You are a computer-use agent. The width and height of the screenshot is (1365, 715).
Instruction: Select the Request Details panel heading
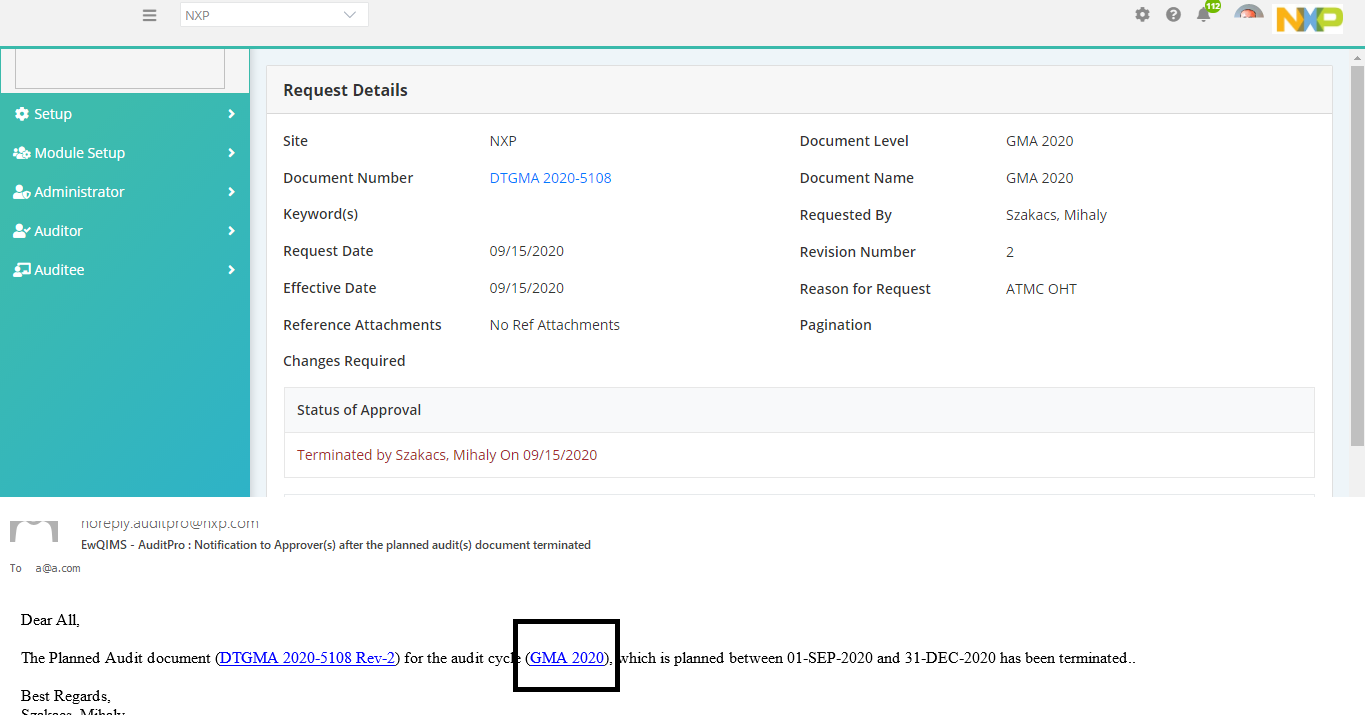tap(345, 90)
